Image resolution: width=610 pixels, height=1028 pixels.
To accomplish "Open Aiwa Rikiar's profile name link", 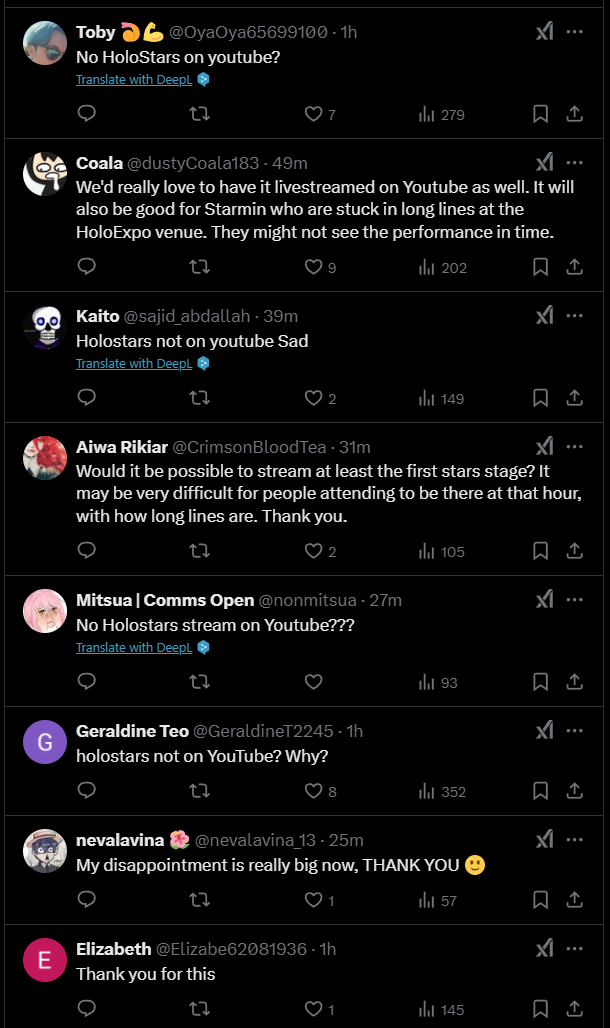I will pyautogui.click(x=122, y=447).
